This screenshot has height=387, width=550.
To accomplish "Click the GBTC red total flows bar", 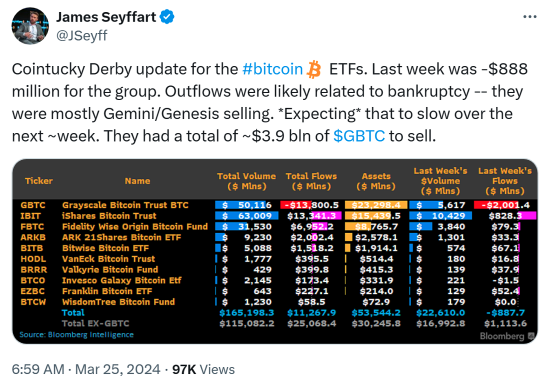I will (x=296, y=205).
